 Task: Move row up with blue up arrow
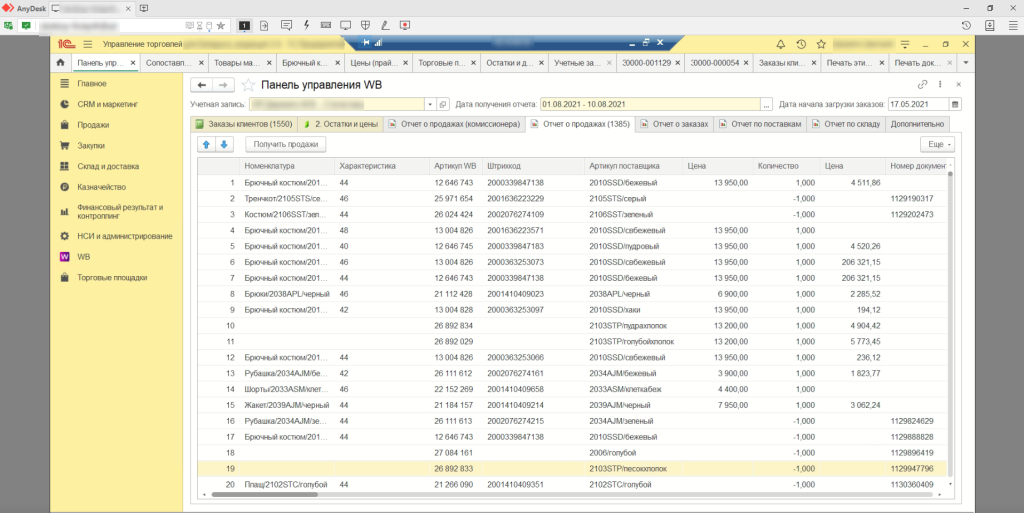206,144
